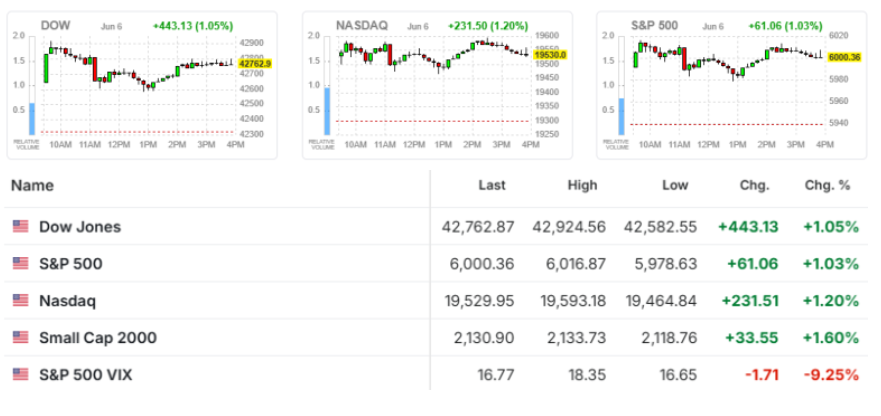Click S&P 500 low value 5,978.63

(664, 264)
